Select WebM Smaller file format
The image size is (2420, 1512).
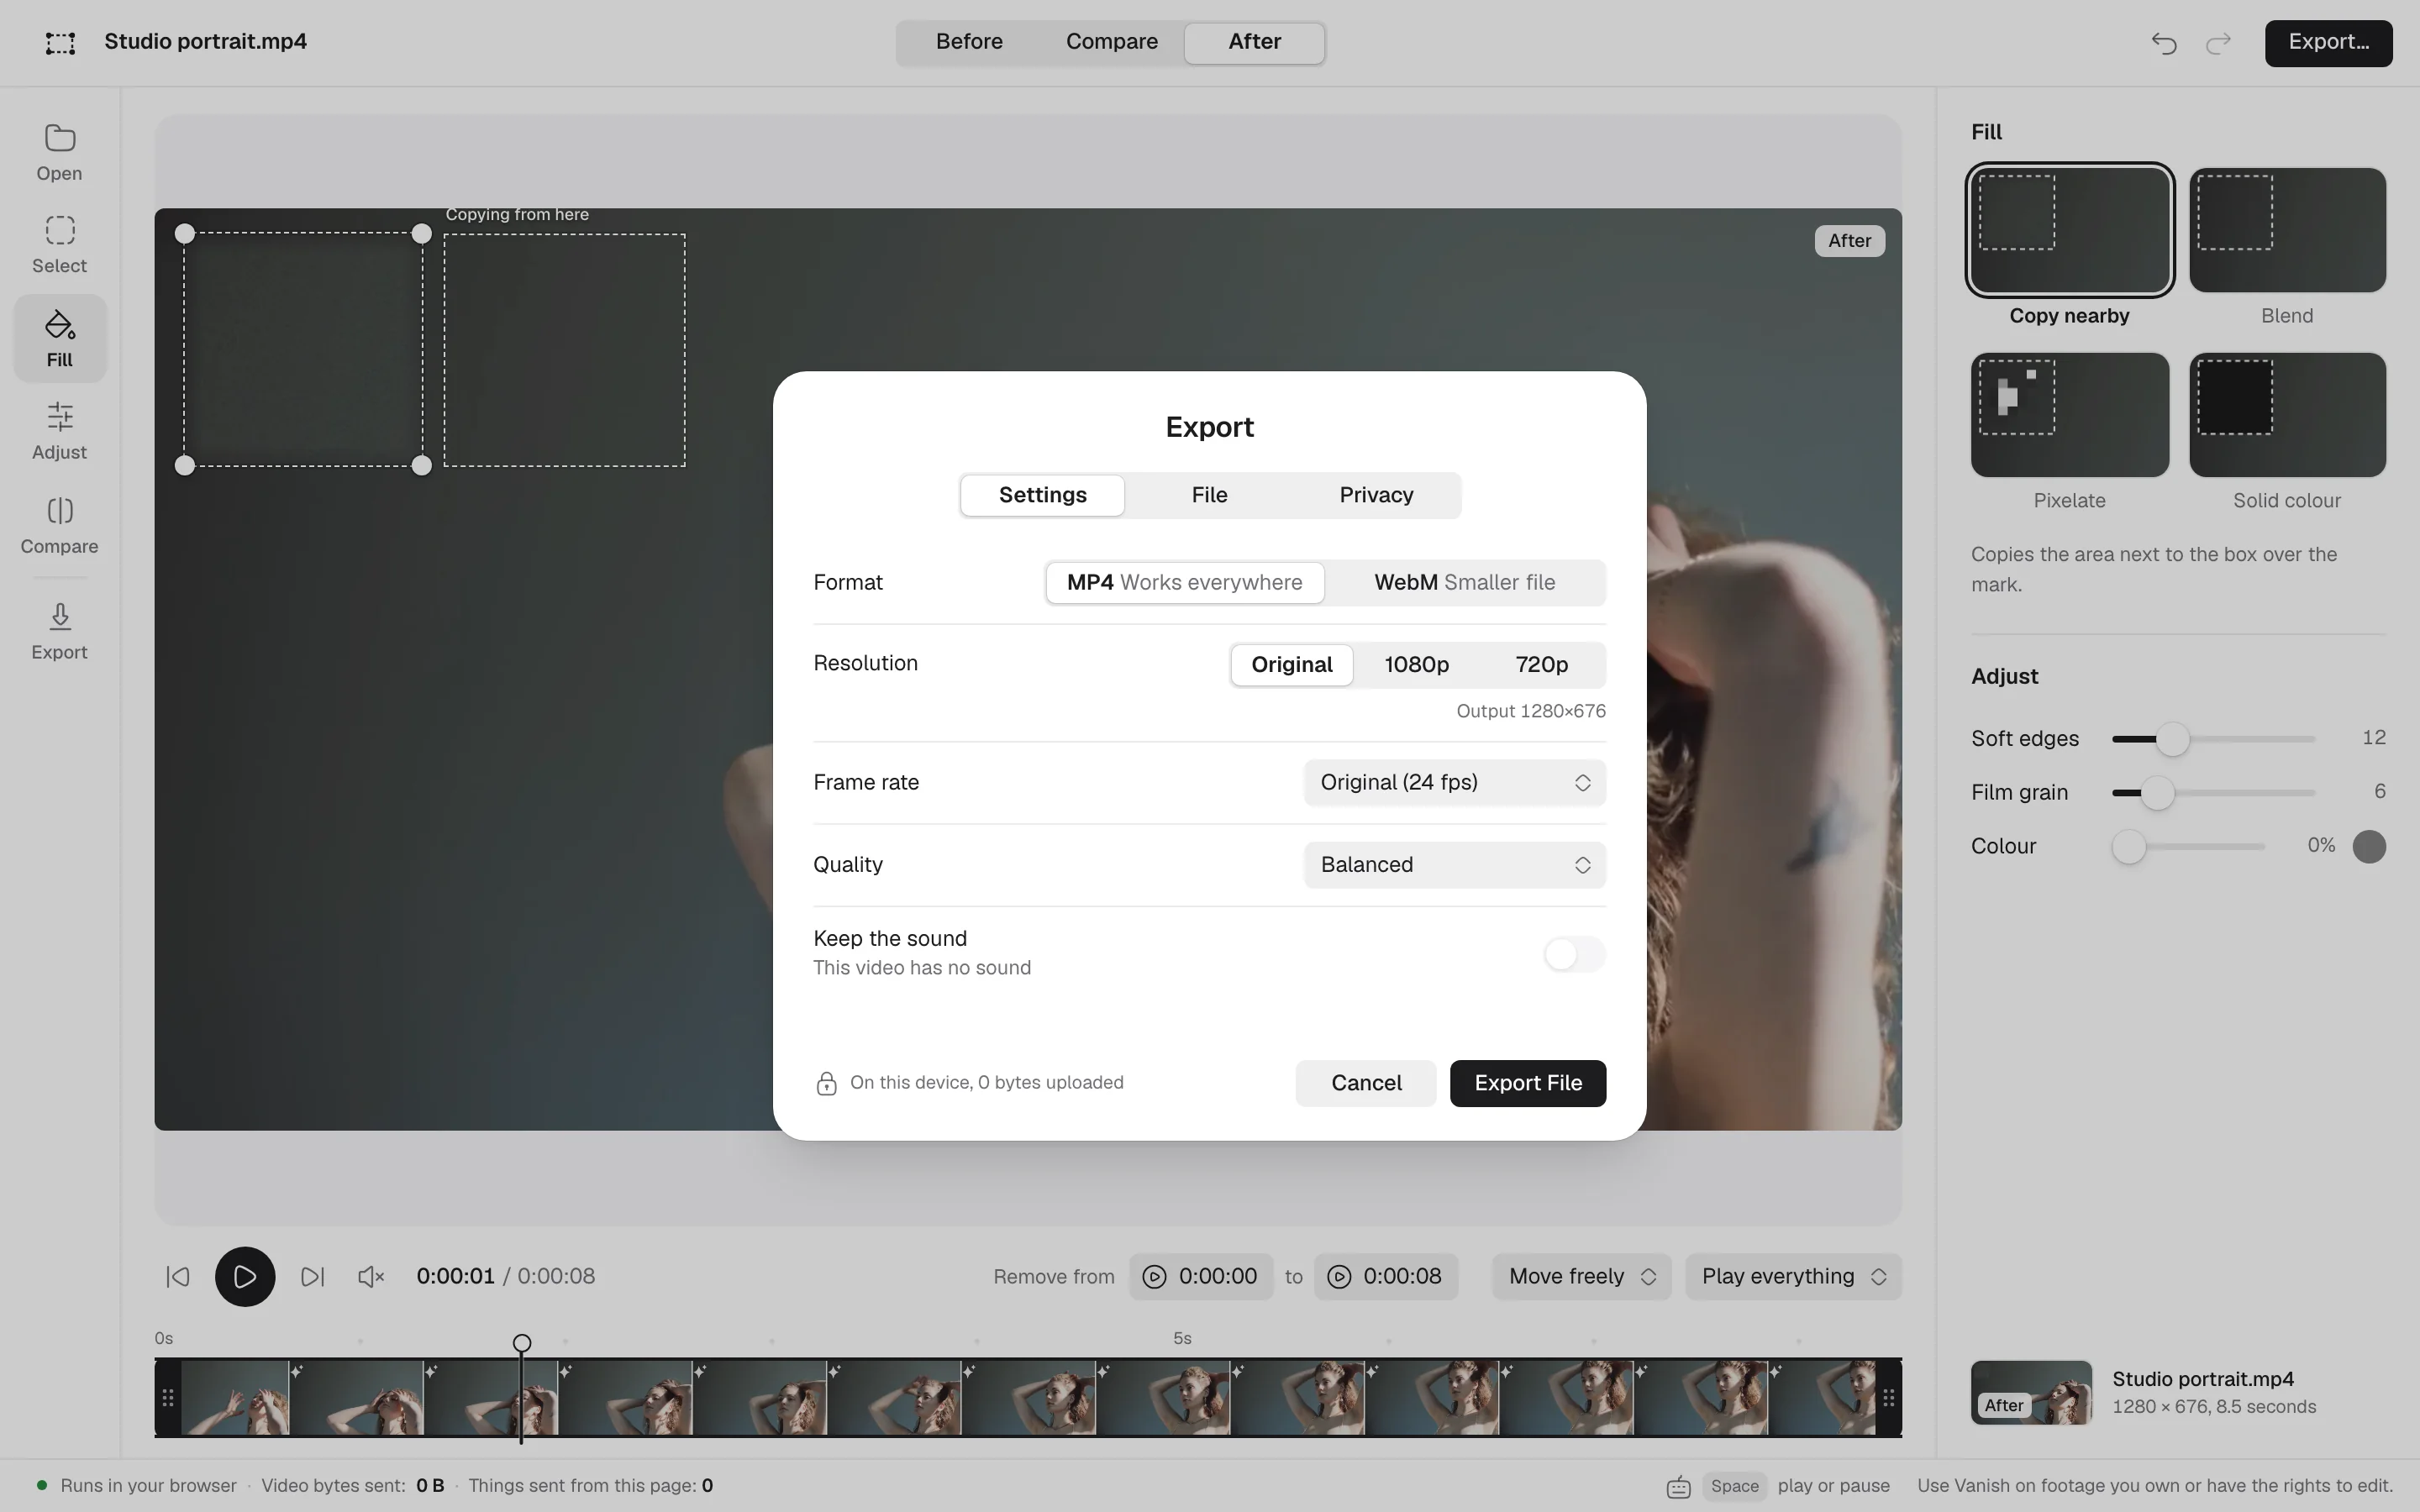pos(1464,582)
